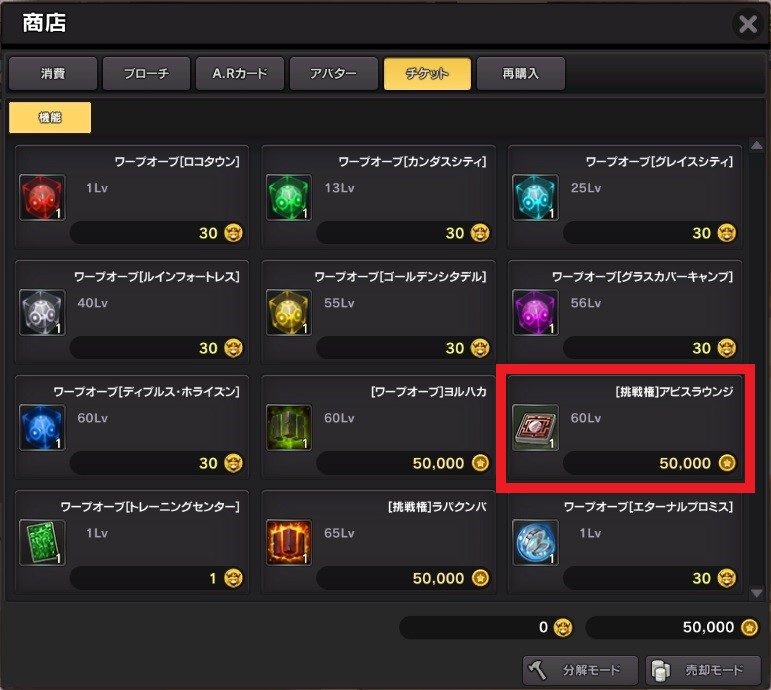The image size is (771, 690).
Task: Select the green カンダスシティ warp orb icon
Action: 289,197
